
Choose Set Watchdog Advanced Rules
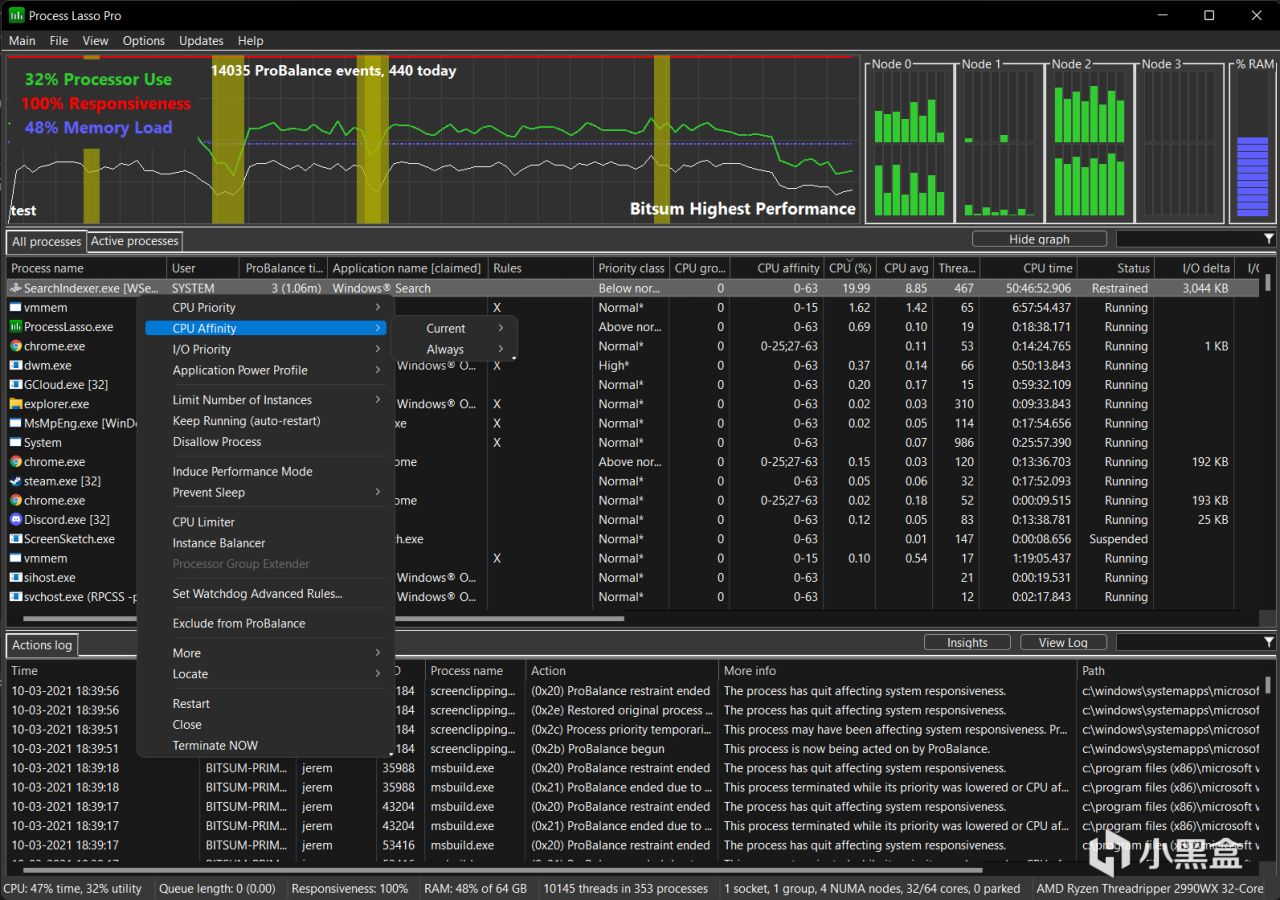[x=265, y=593]
